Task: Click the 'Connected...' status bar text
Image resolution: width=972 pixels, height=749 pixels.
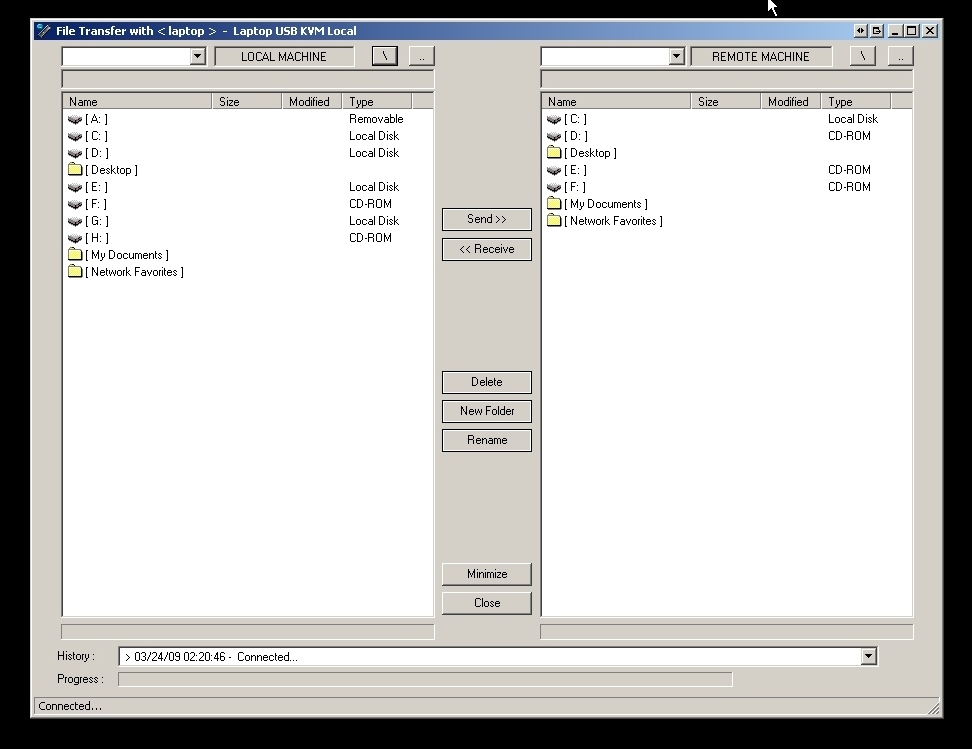Action: coord(70,706)
